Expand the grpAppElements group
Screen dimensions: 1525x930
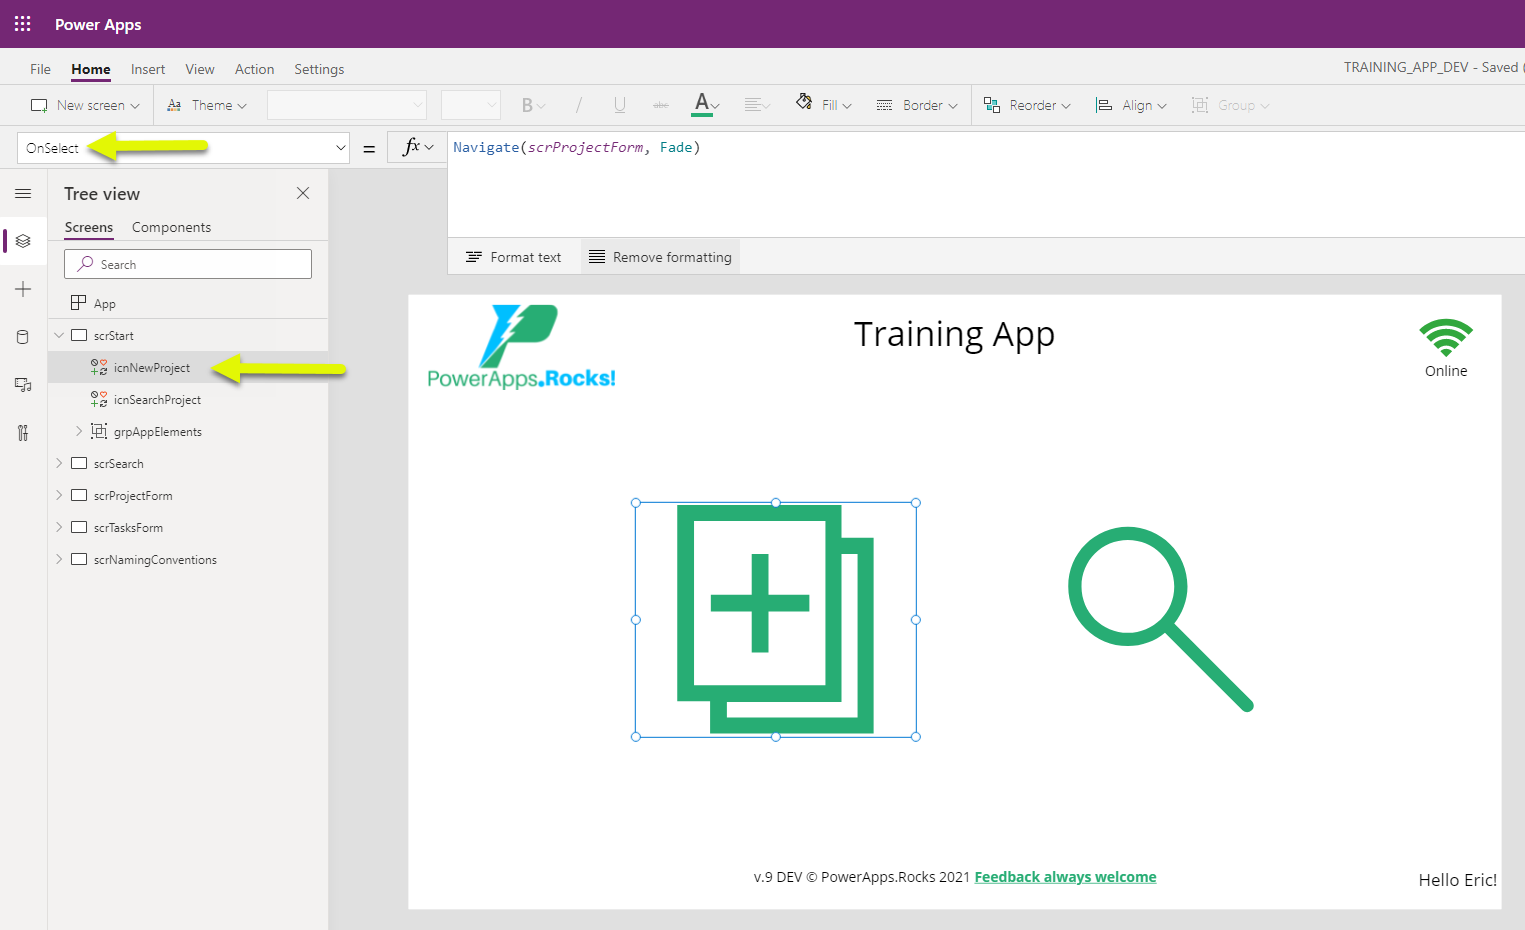pos(79,431)
